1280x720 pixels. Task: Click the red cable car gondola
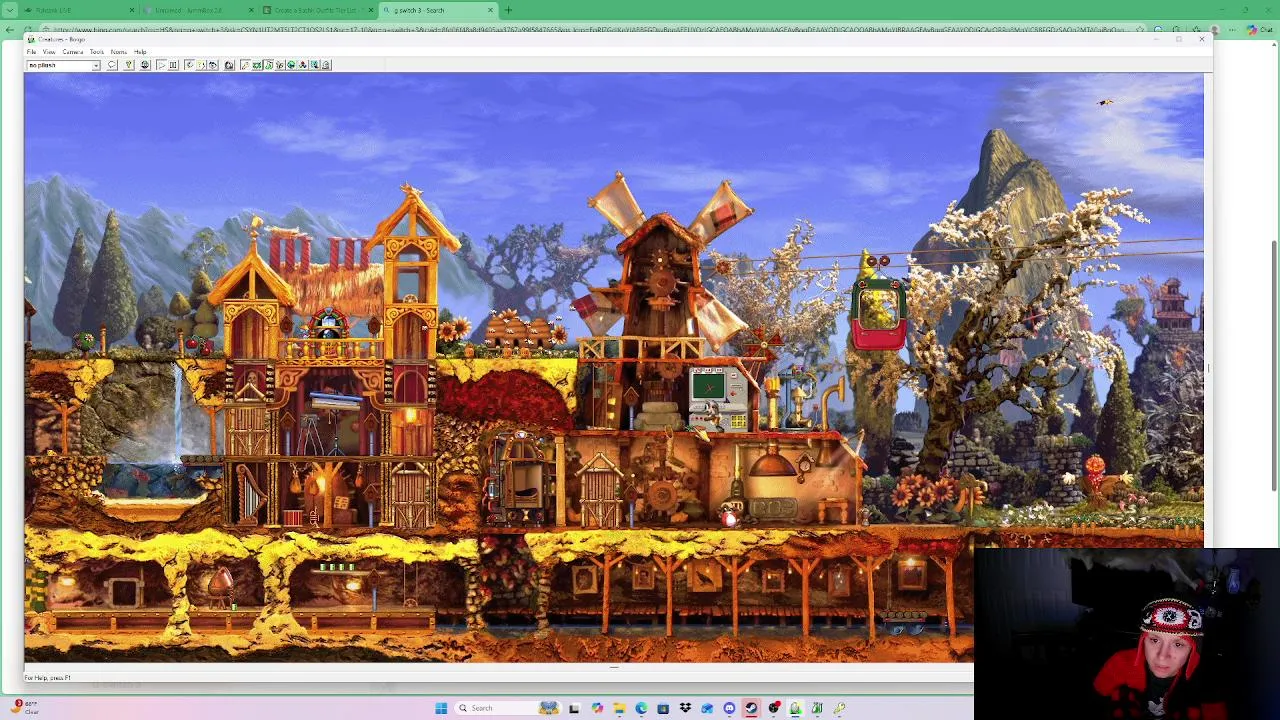[879, 315]
